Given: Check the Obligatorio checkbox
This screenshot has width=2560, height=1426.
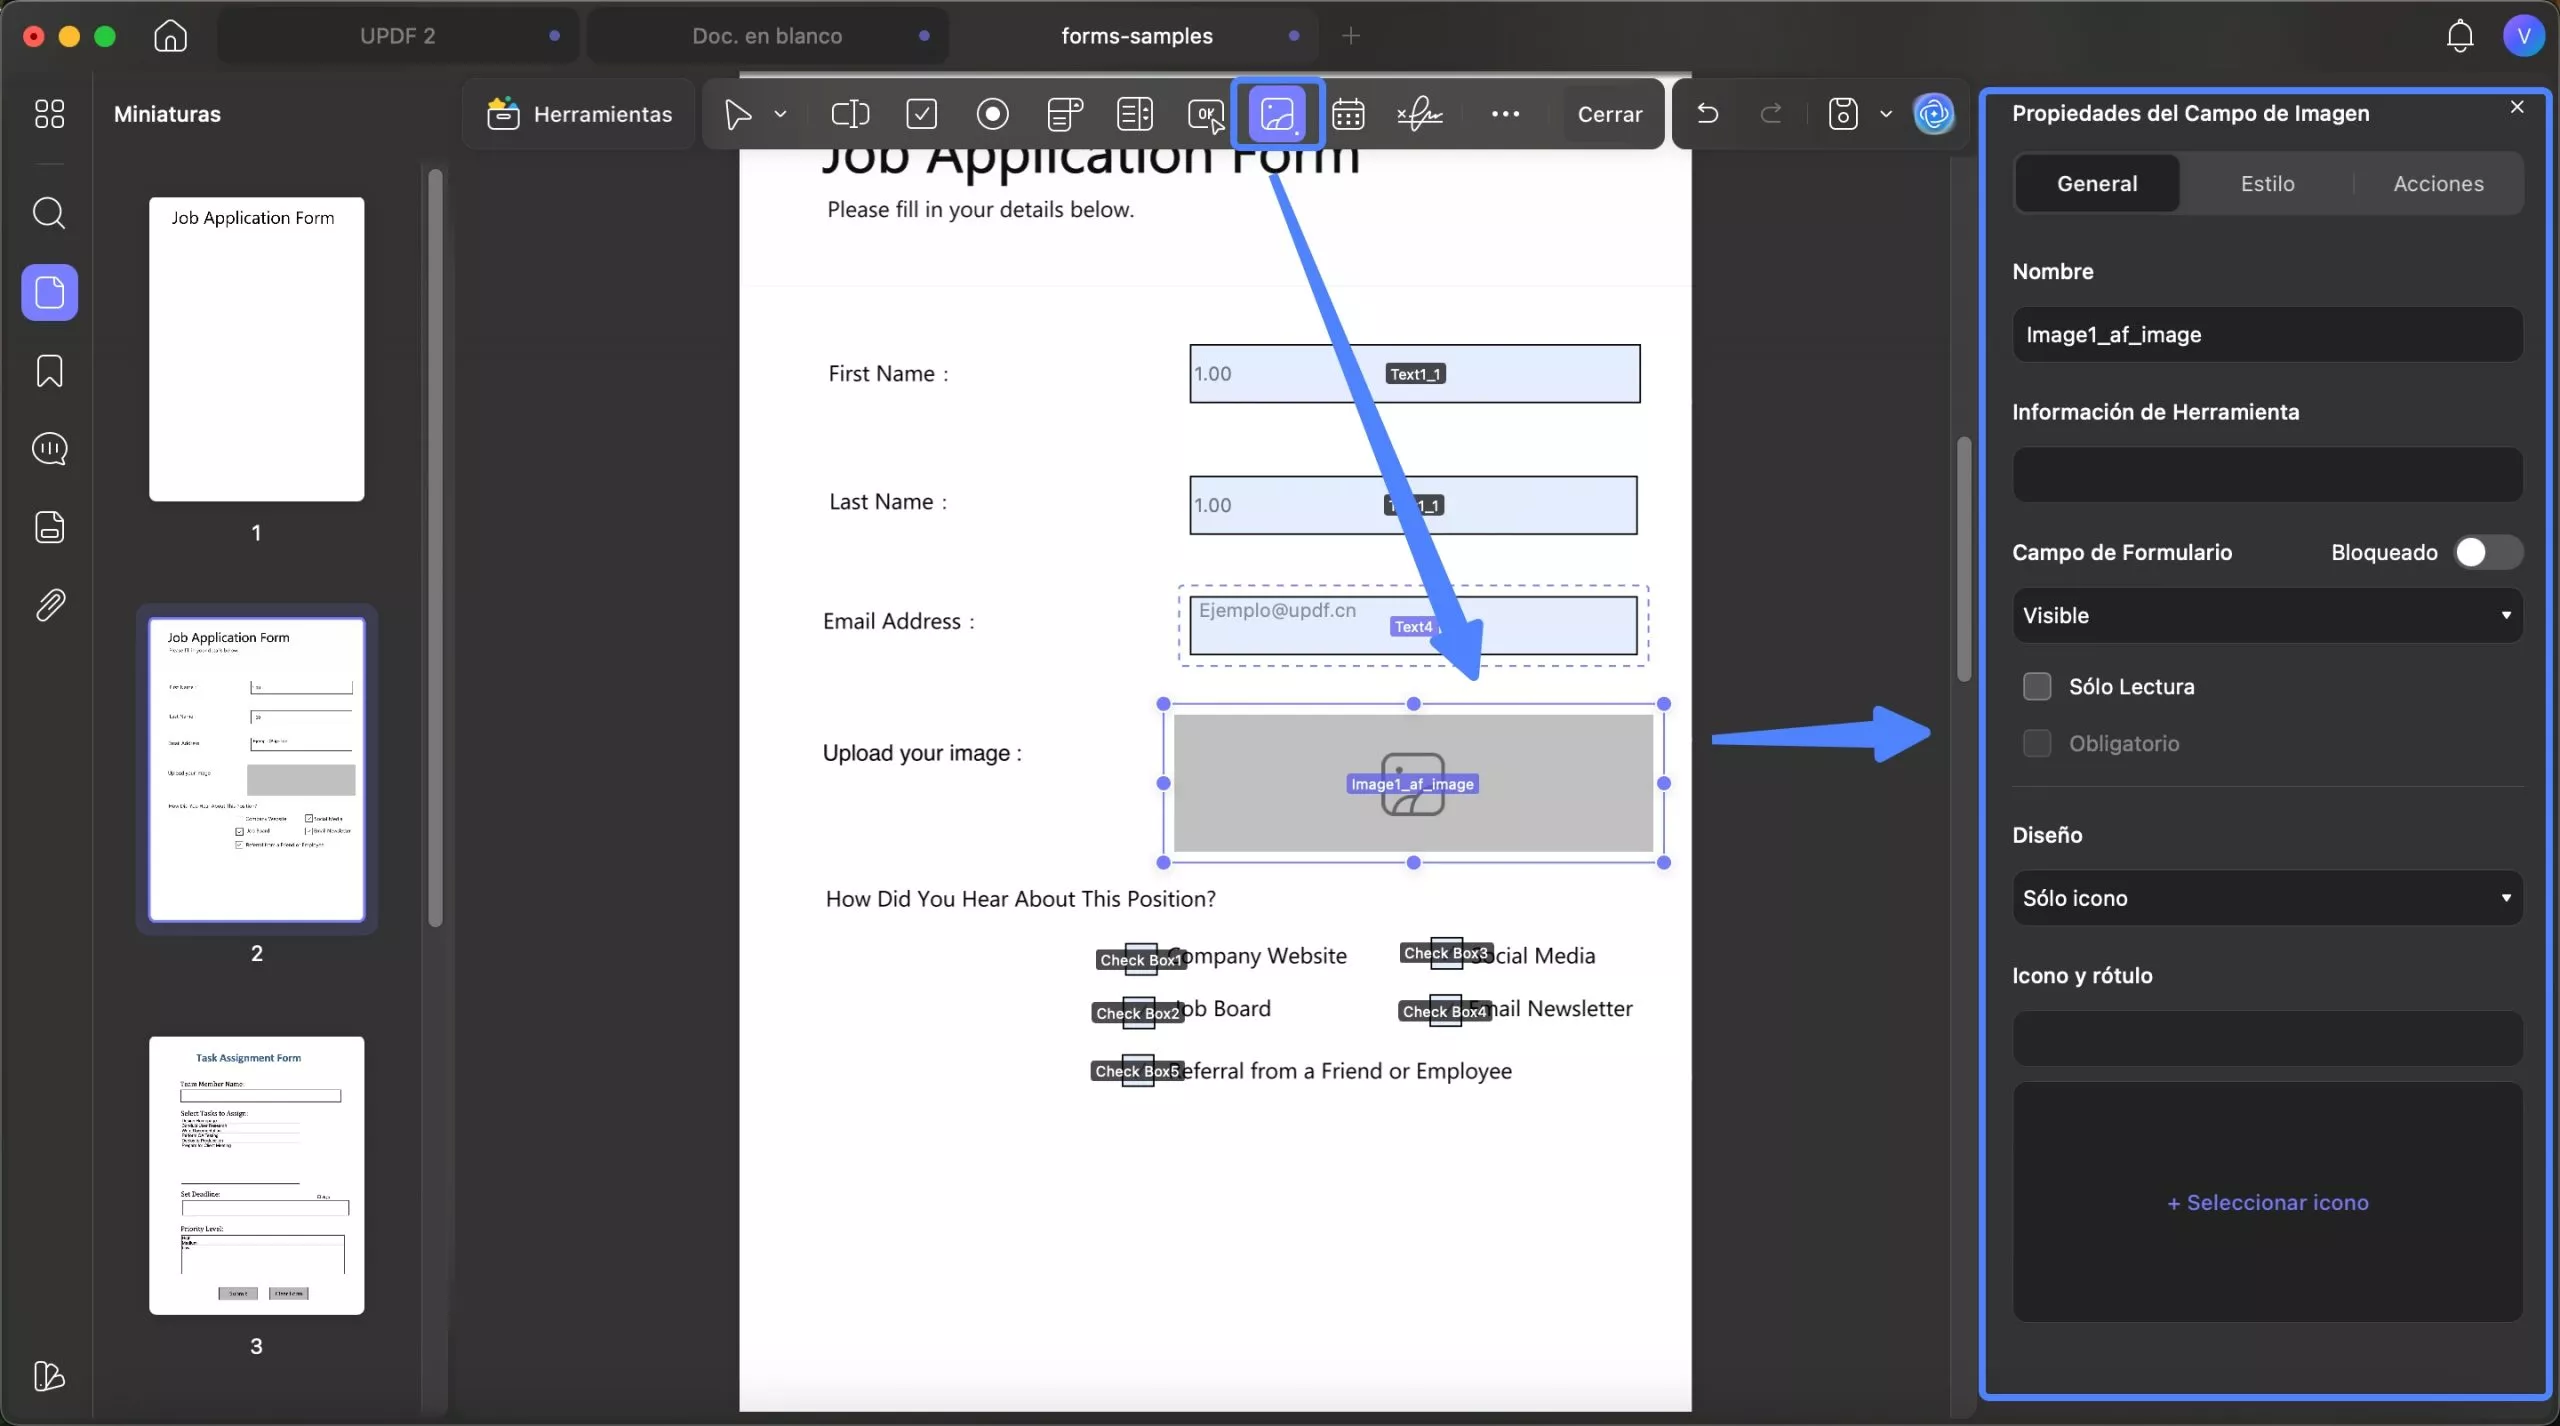Looking at the screenshot, I should tap(2037, 743).
